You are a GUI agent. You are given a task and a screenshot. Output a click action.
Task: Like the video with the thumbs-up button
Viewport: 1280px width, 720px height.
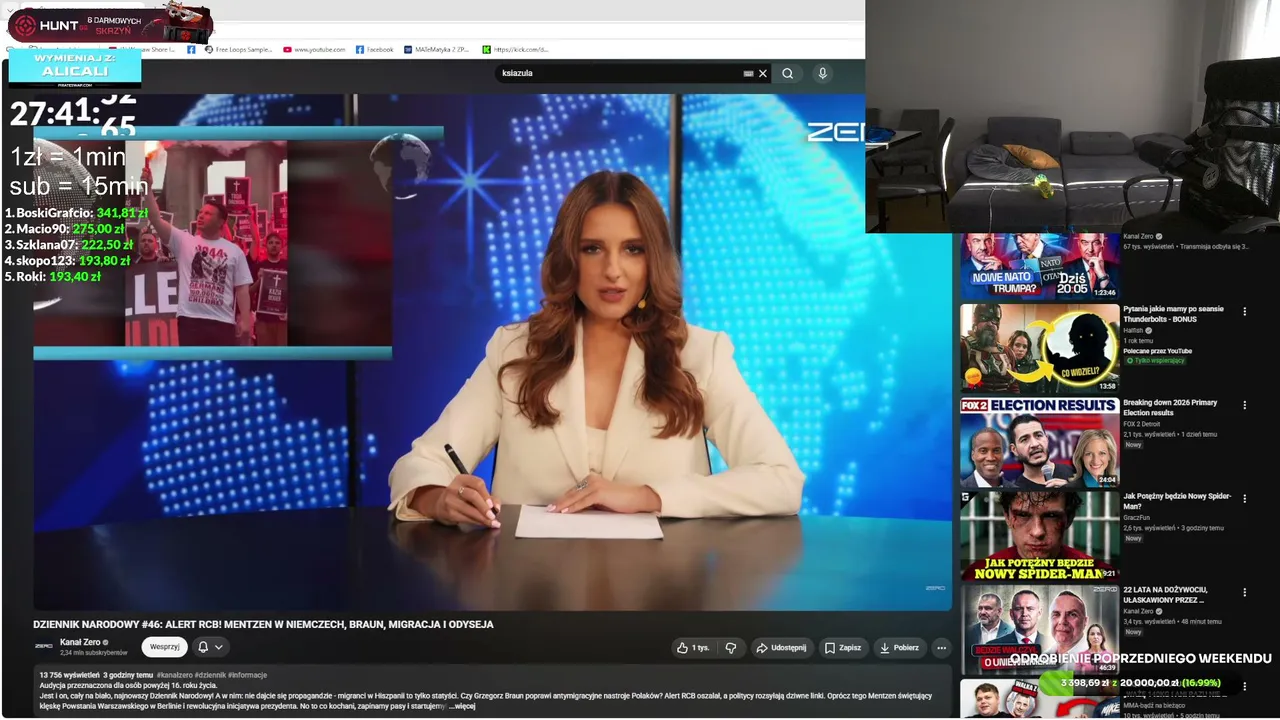(x=694, y=648)
